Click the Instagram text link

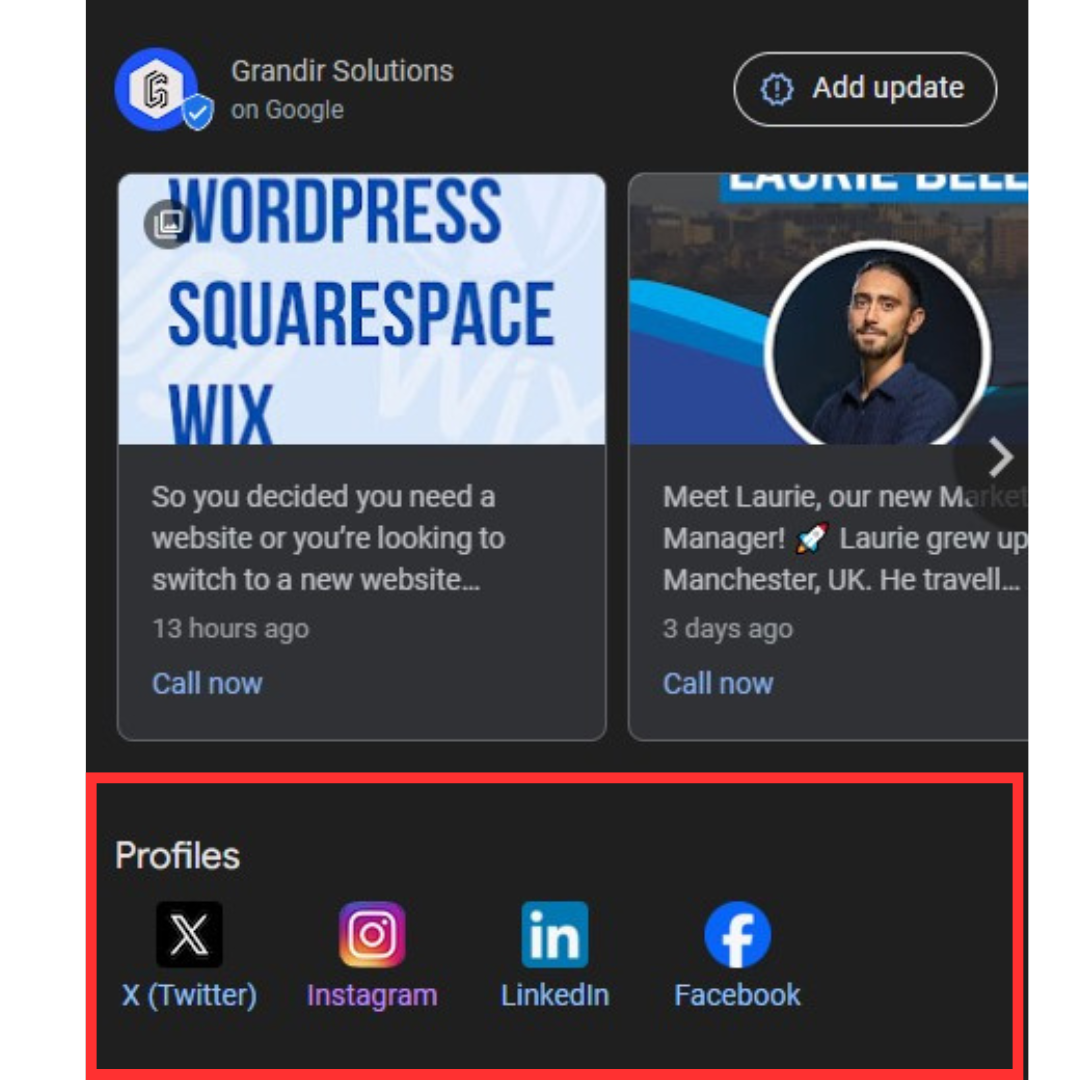[372, 996]
